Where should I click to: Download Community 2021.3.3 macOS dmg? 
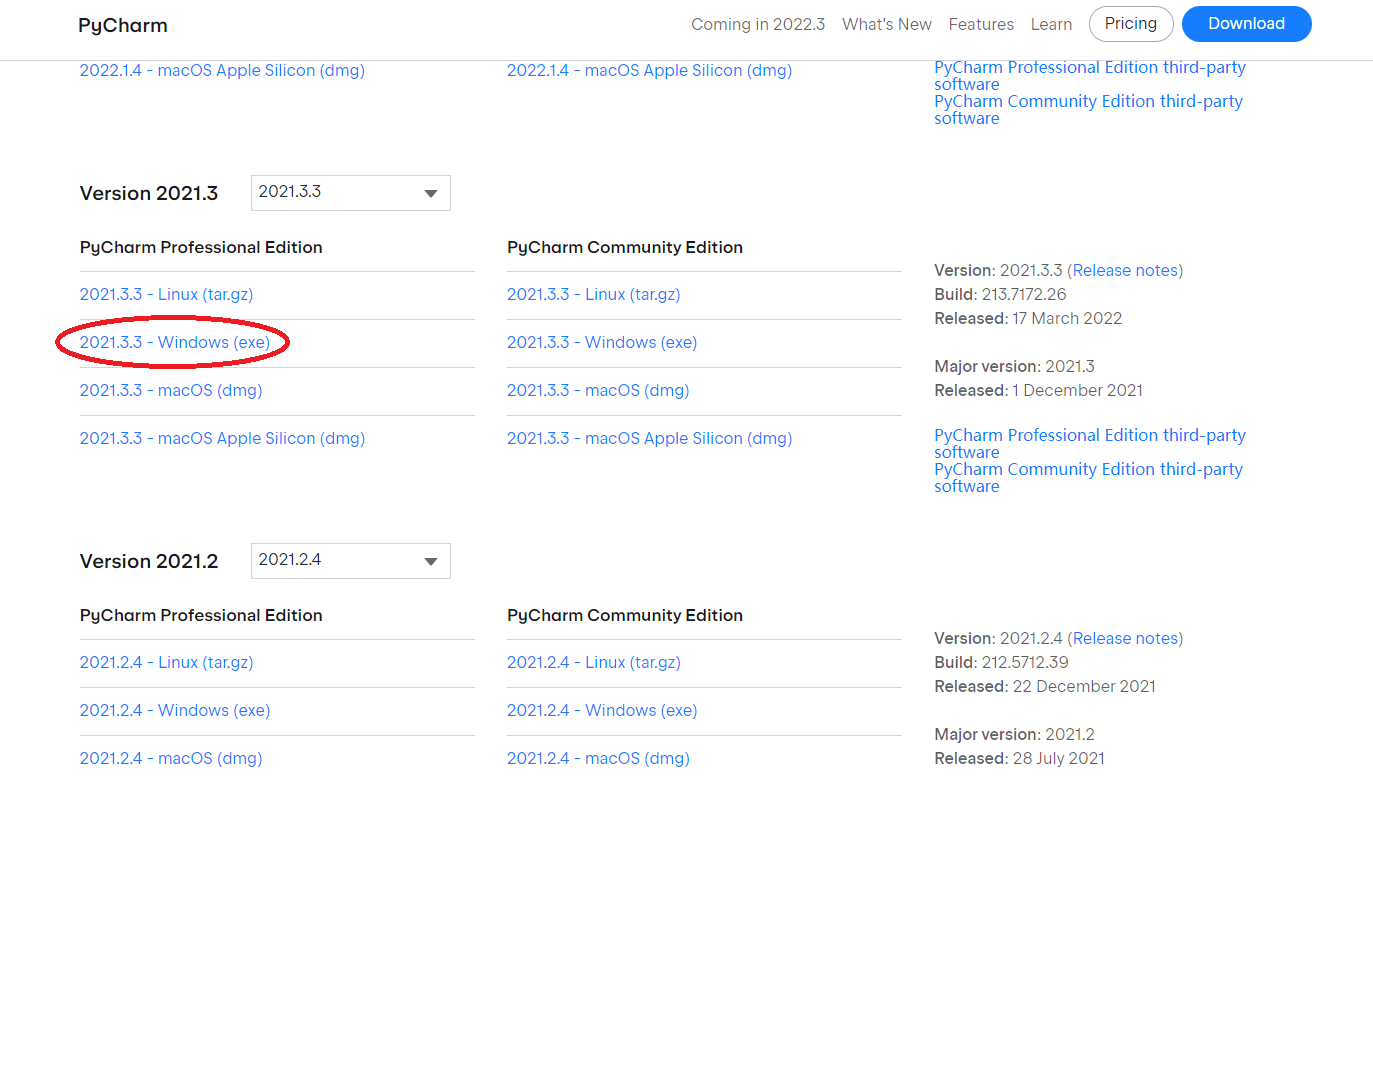point(598,390)
